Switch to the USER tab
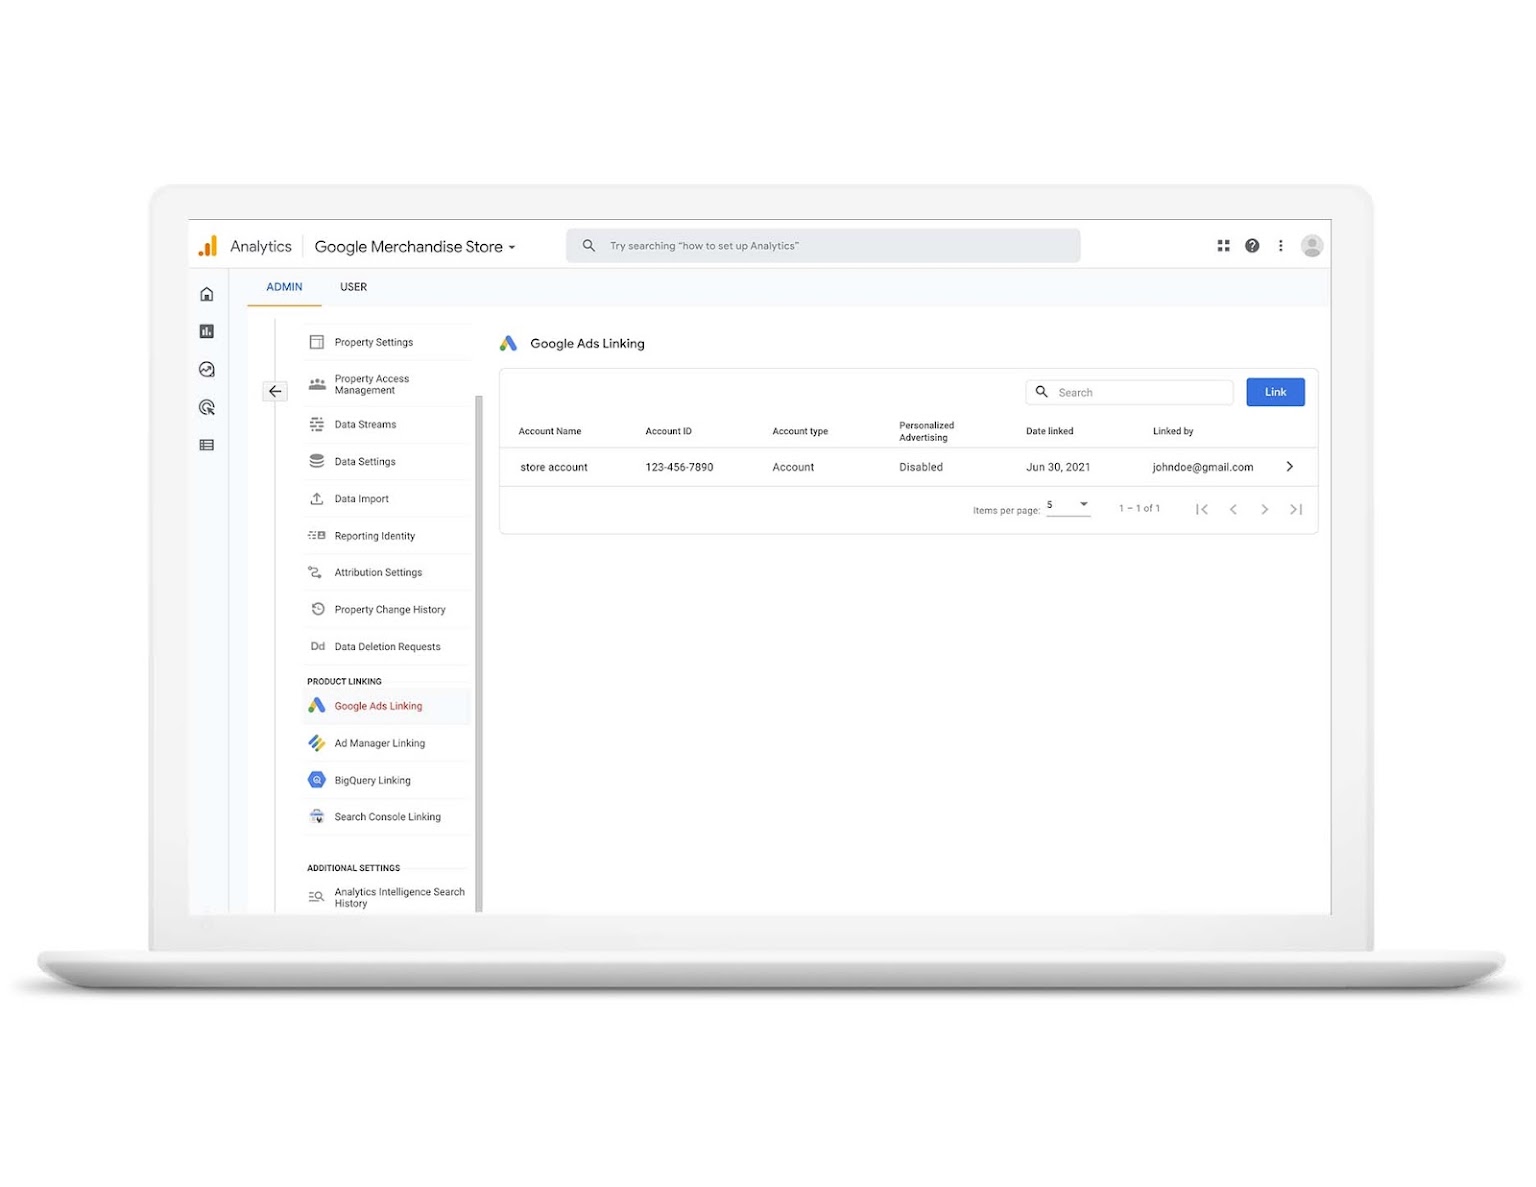1536x1187 pixels. click(x=352, y=287)
